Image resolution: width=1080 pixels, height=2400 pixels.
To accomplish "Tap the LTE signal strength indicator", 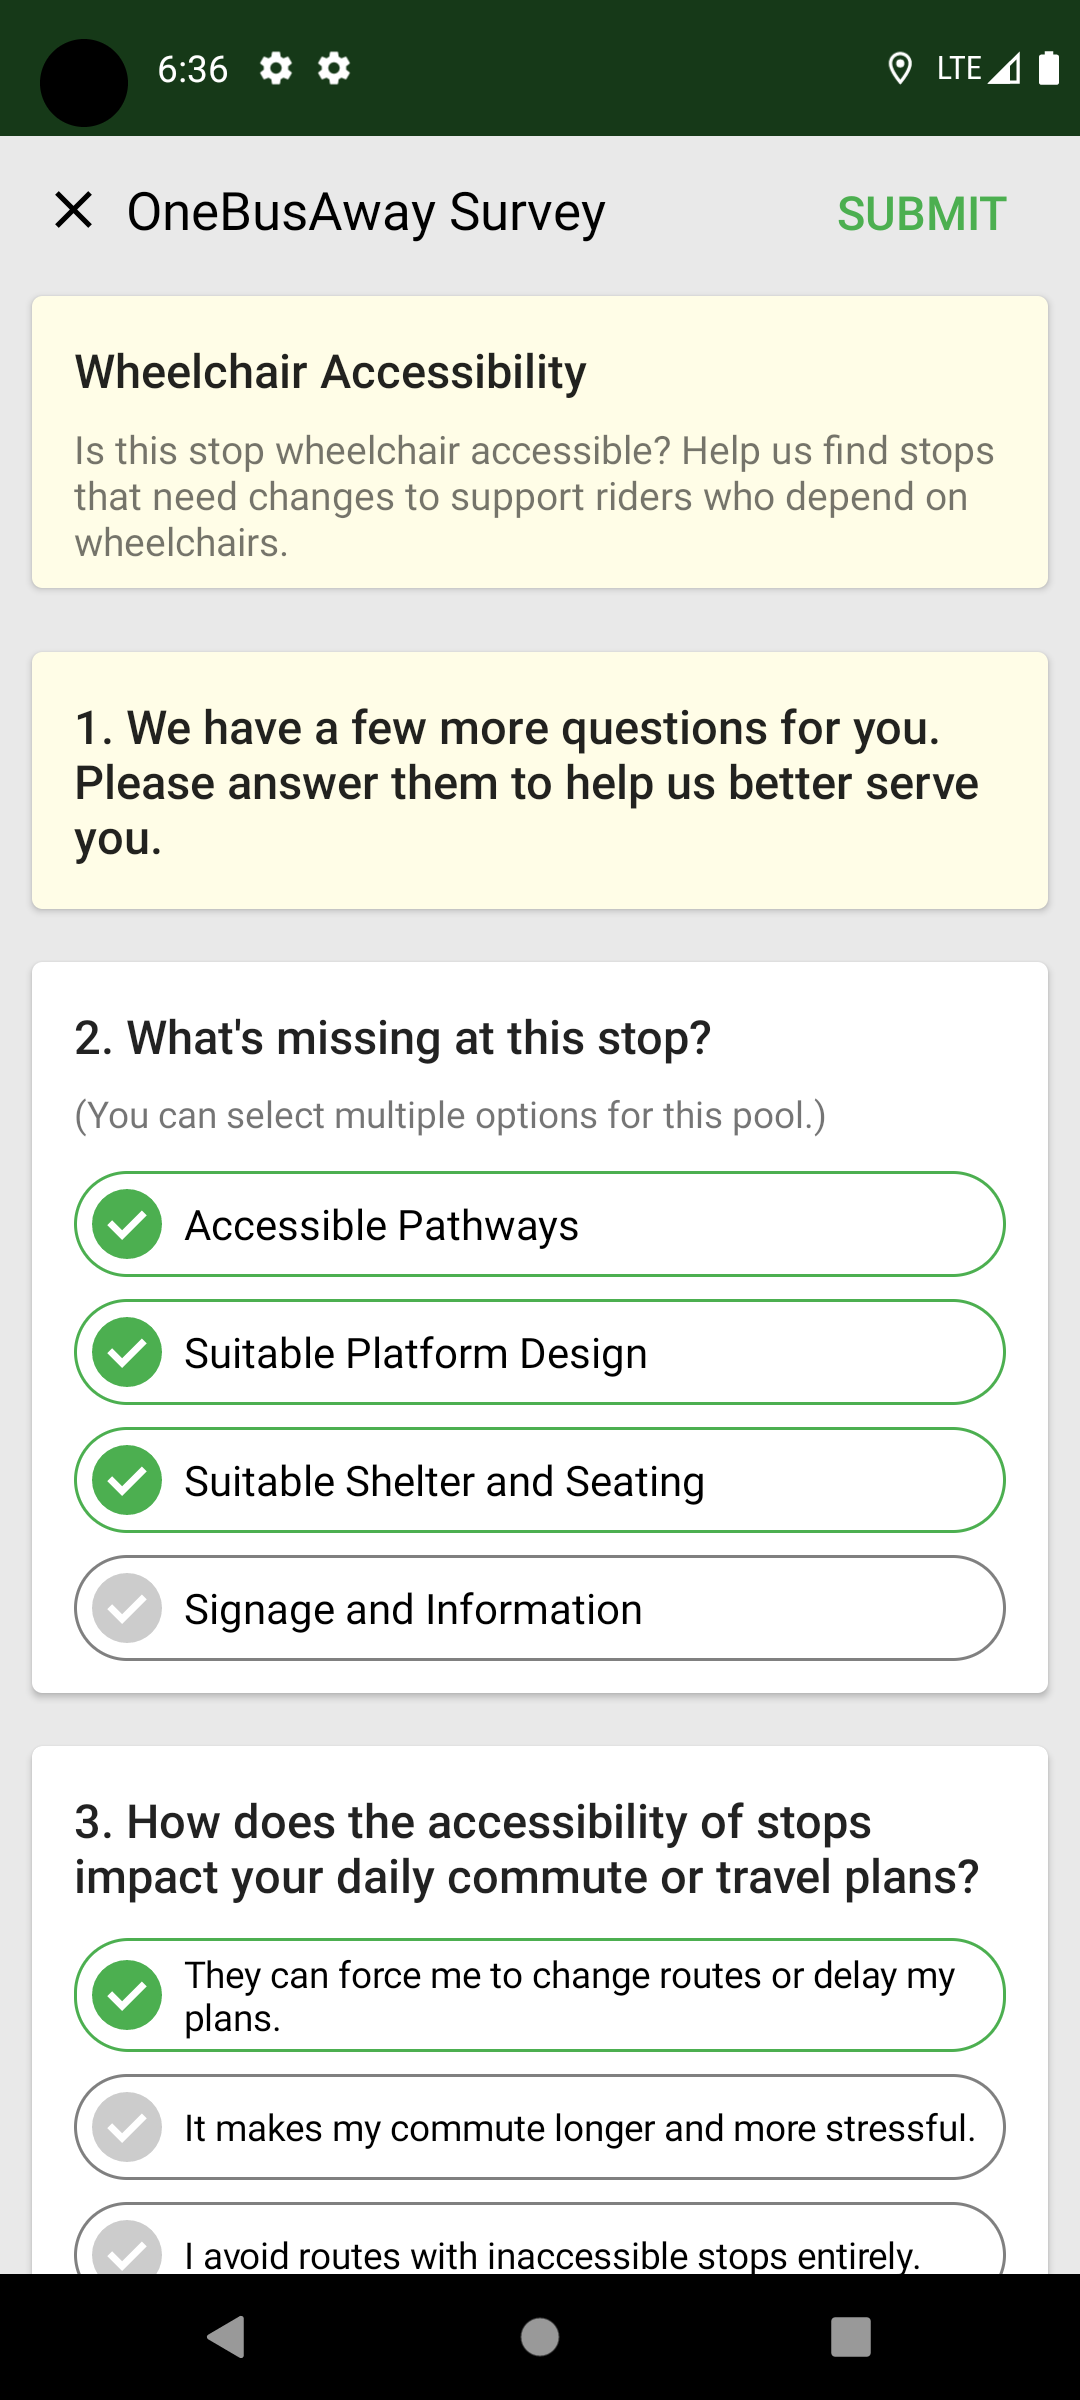I will (980, 69).
